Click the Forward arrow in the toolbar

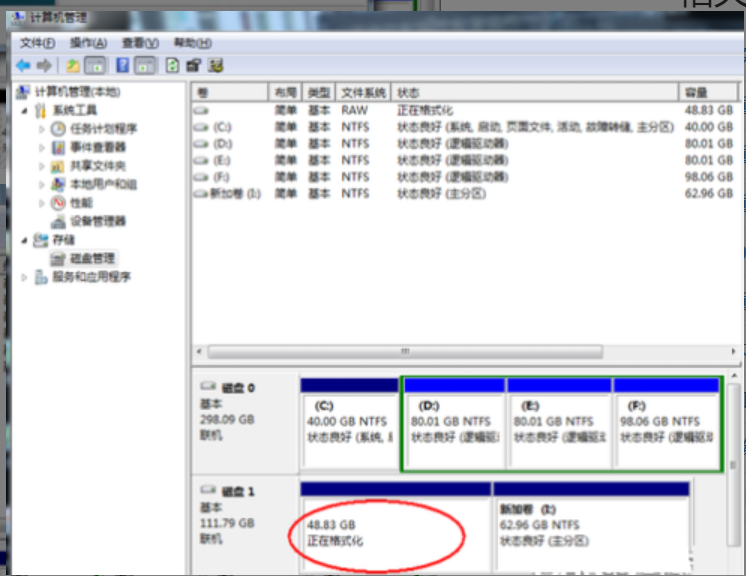(x=43, y=65)
